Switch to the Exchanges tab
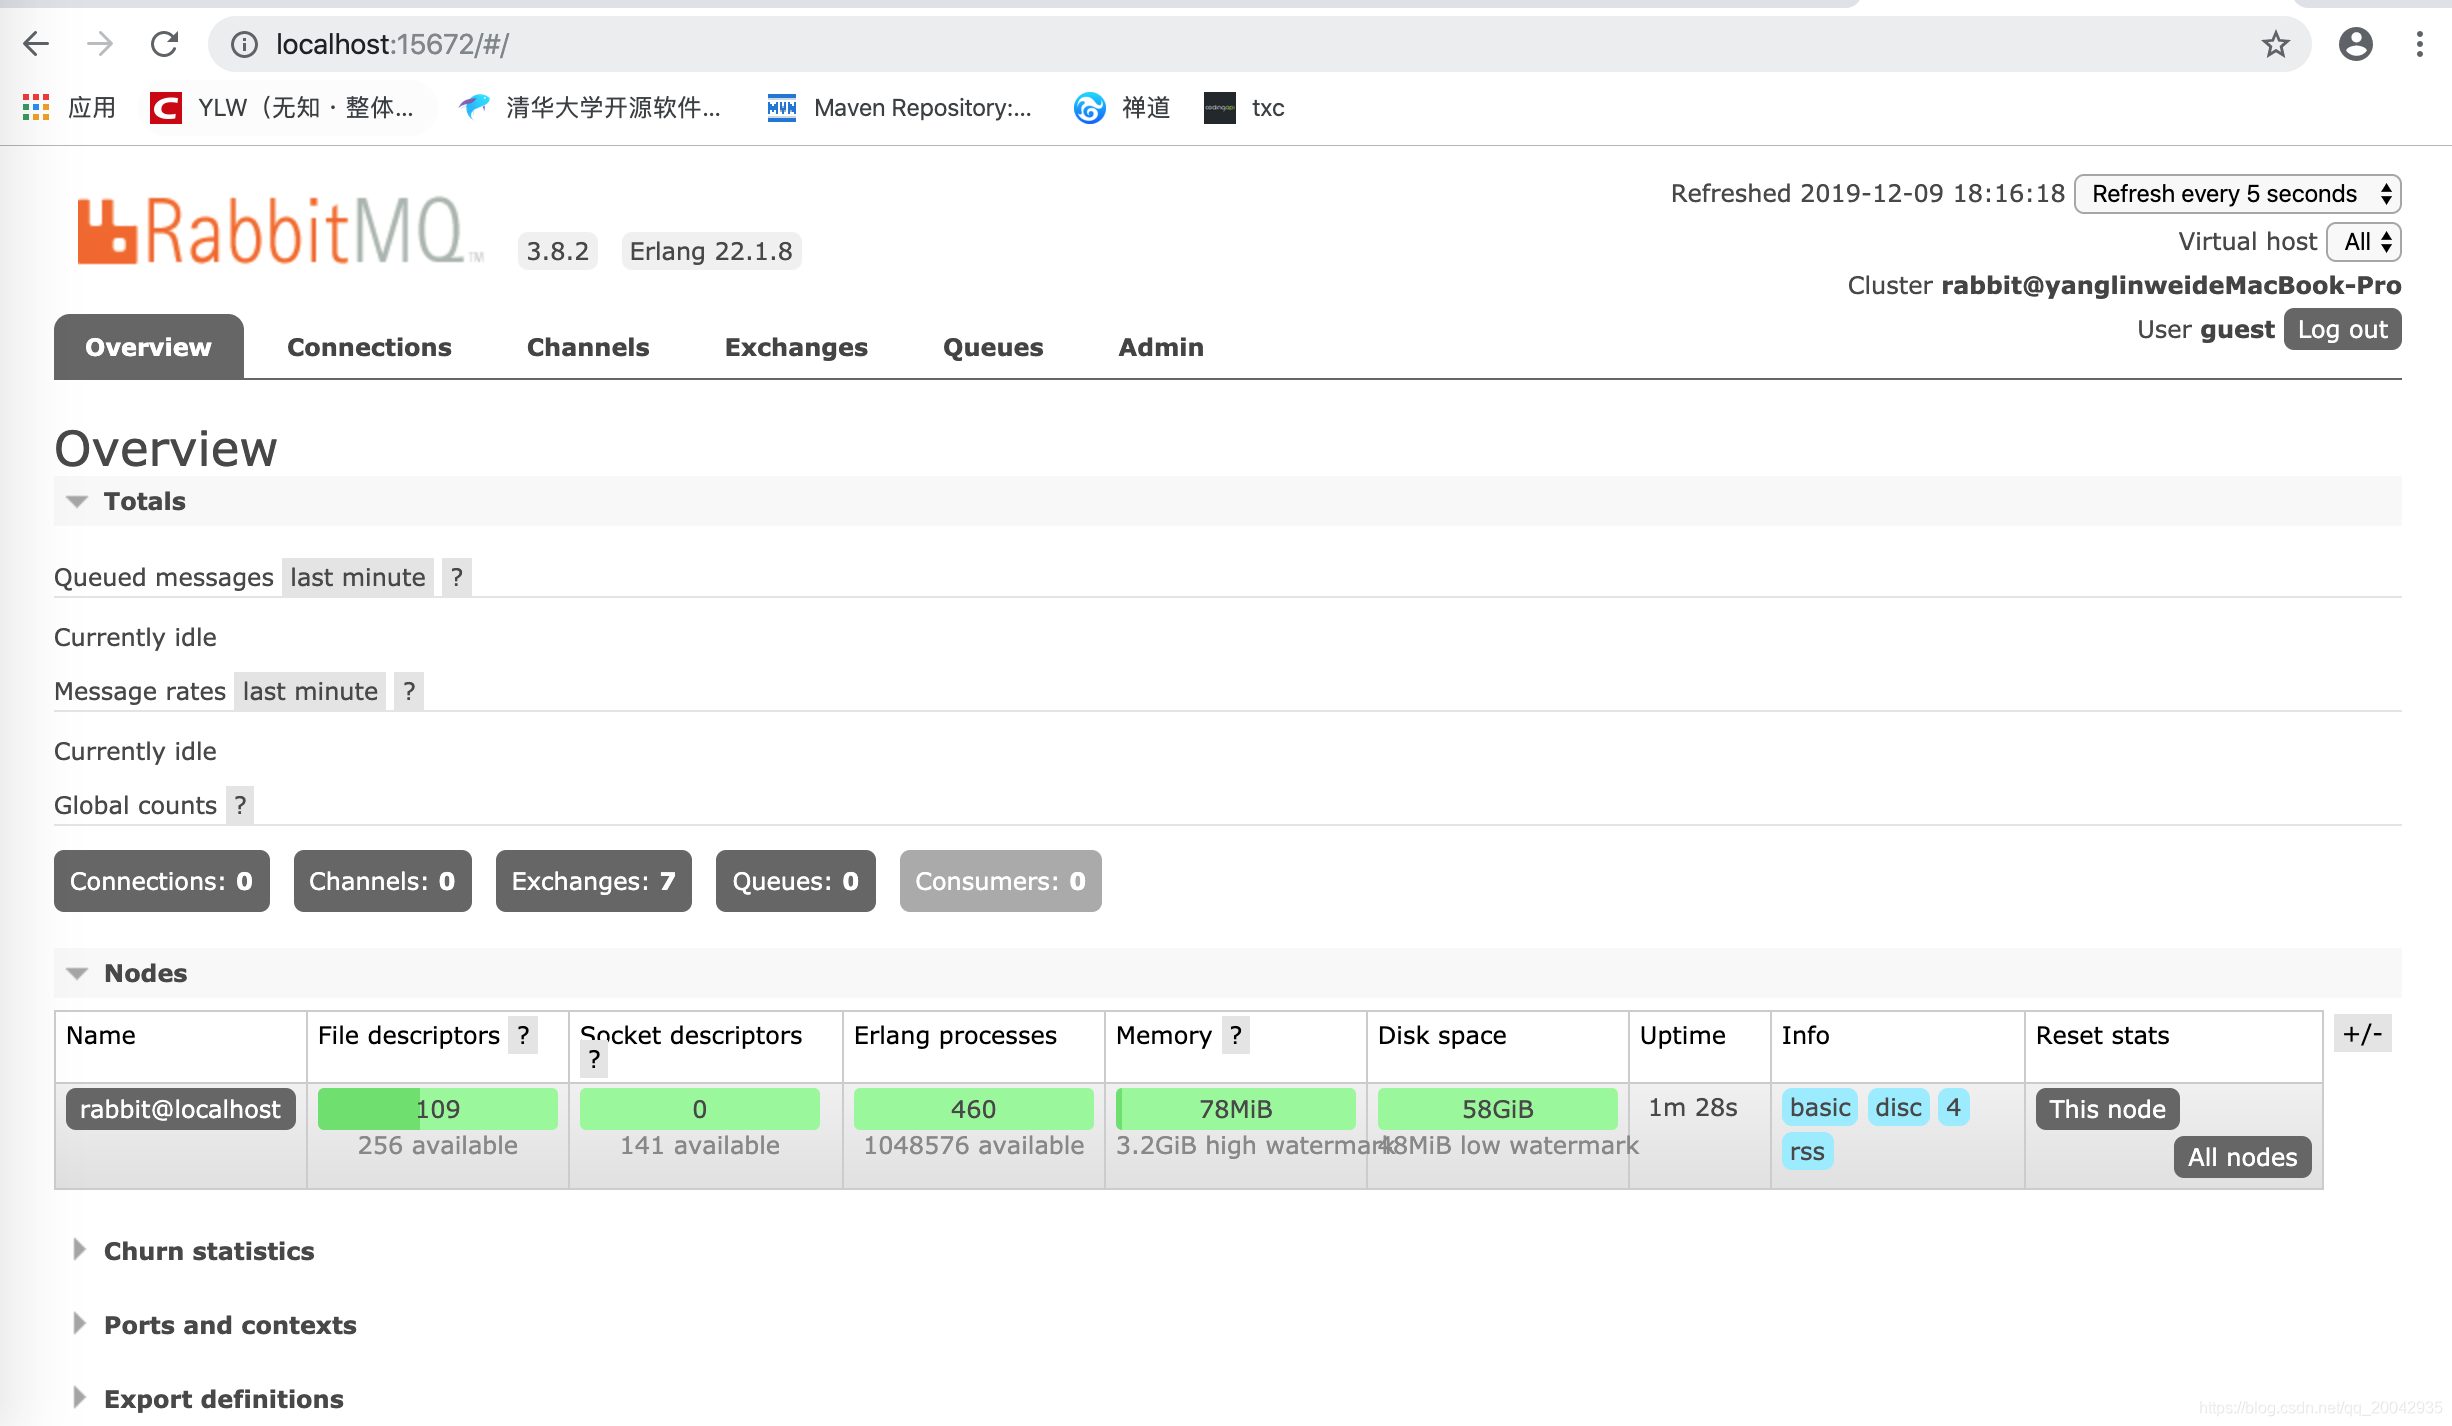Image resolution: width=2452 pixels, height=1426 pixels. click(796, 347)
